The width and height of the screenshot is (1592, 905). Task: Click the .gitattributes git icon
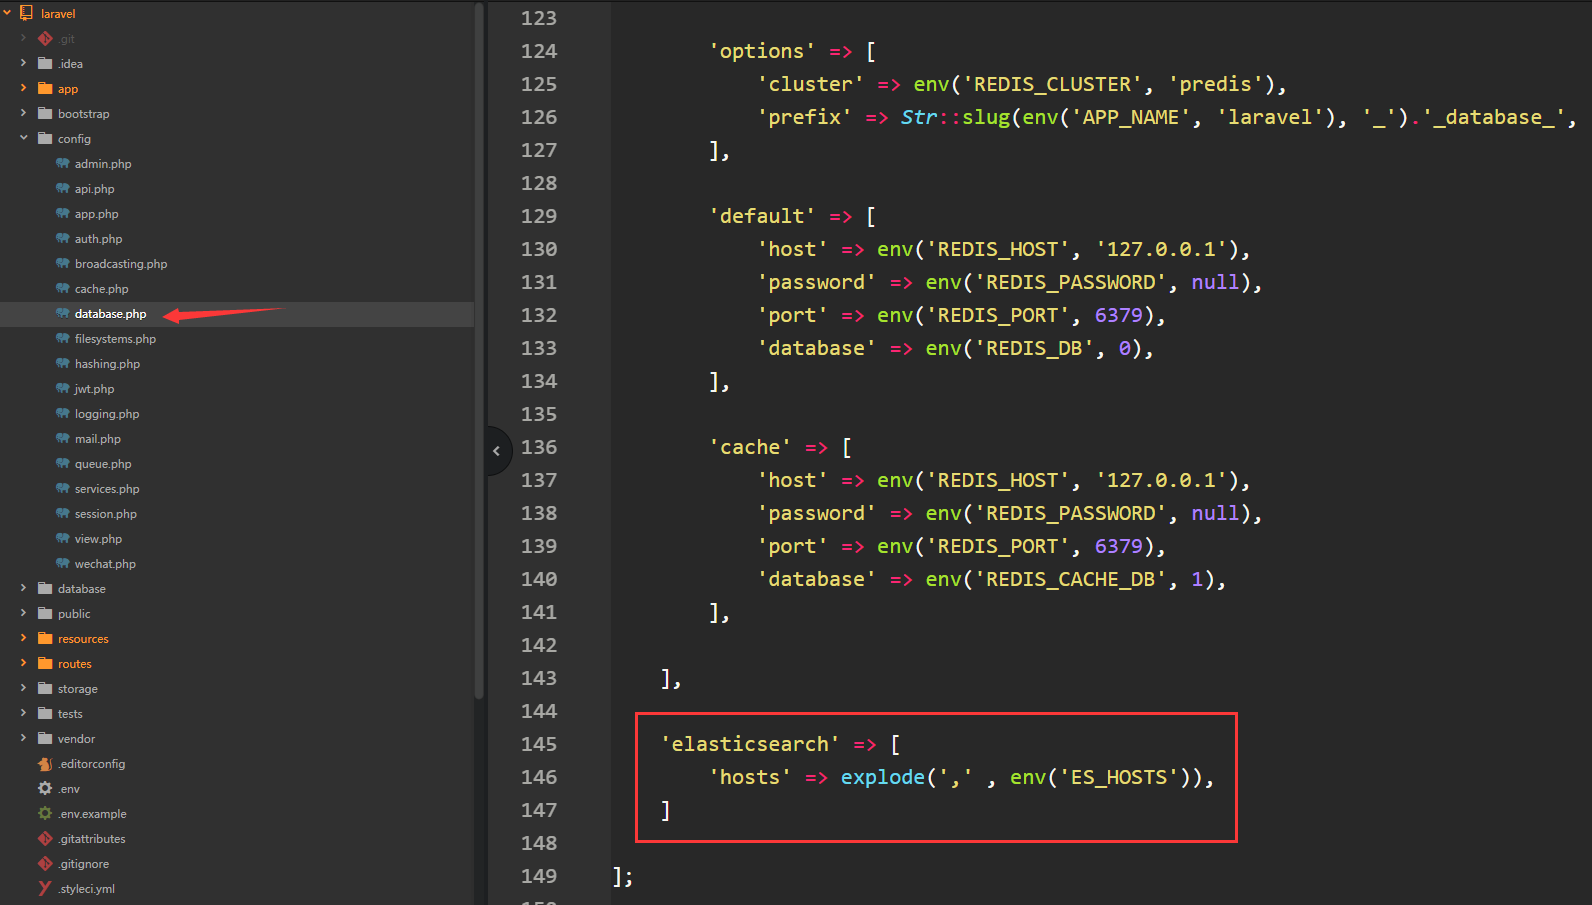45,838
